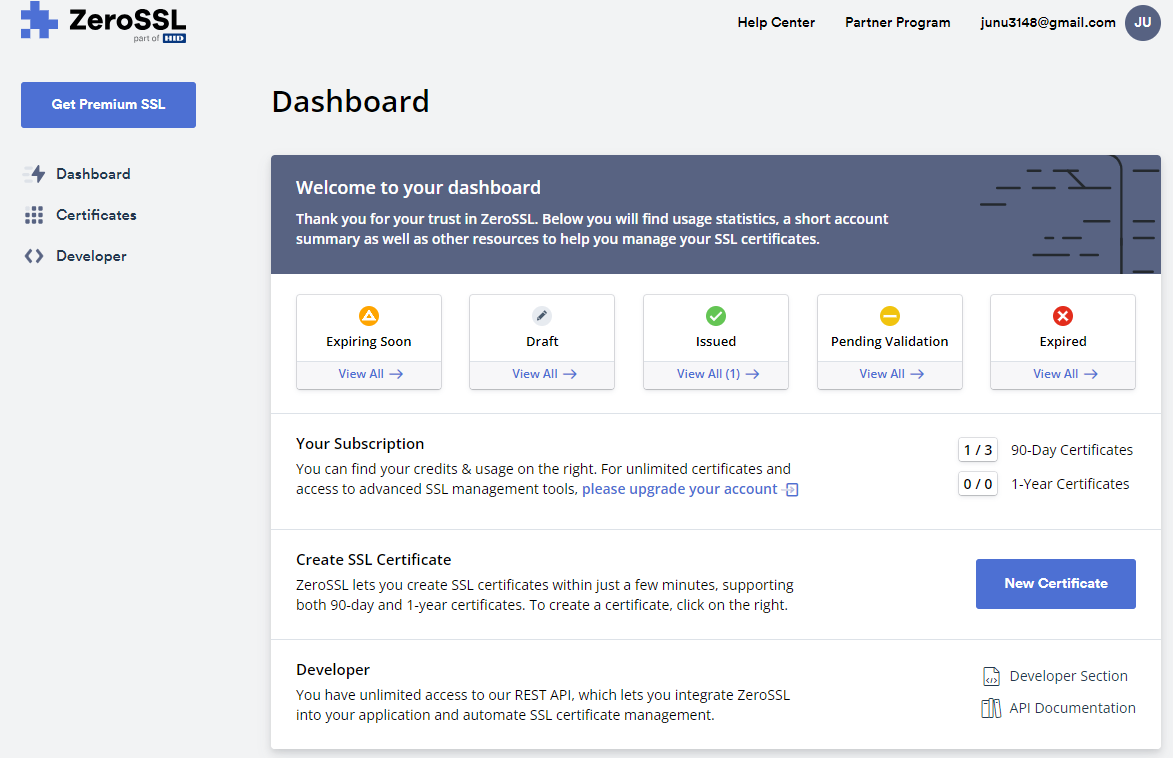Click the upgrade account external link icon
Screen dimensions: 1173x758
click(x=791, y=489)
